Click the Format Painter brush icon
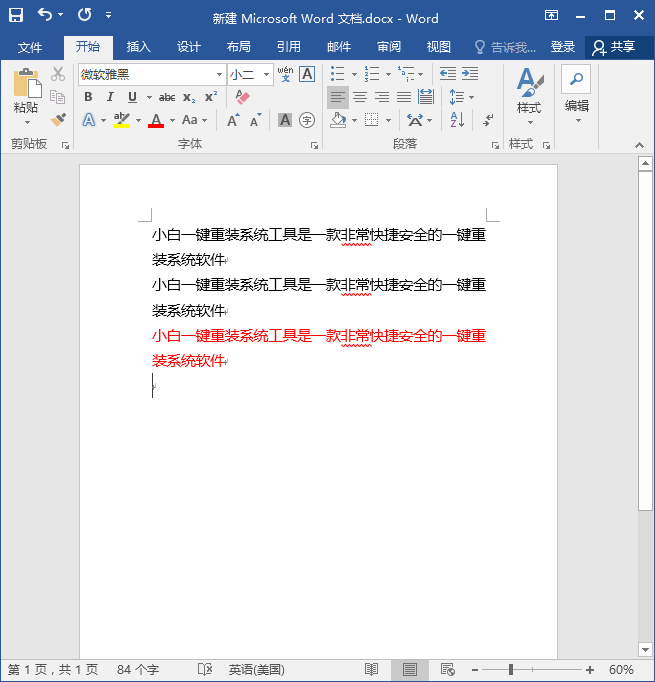This screenshot has width=655, height=682. coord(58,120)
